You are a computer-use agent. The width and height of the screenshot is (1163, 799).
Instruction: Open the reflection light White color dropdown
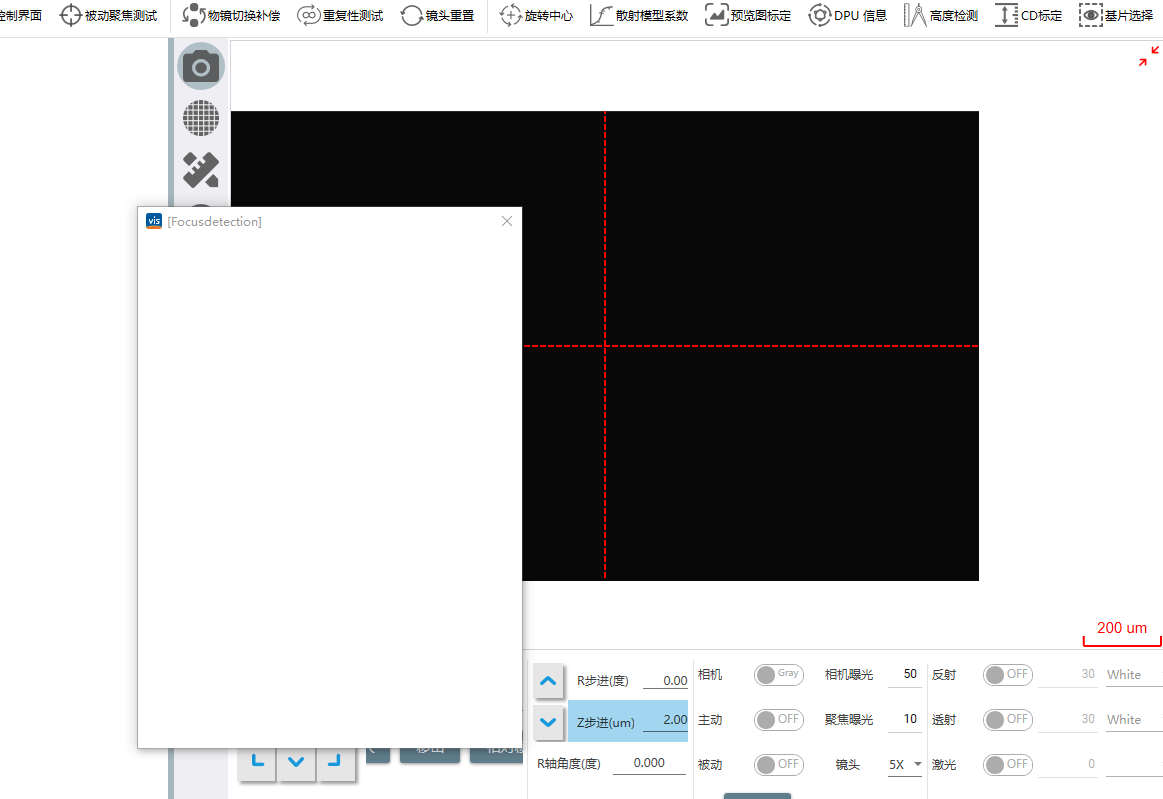pos(1133,675)
